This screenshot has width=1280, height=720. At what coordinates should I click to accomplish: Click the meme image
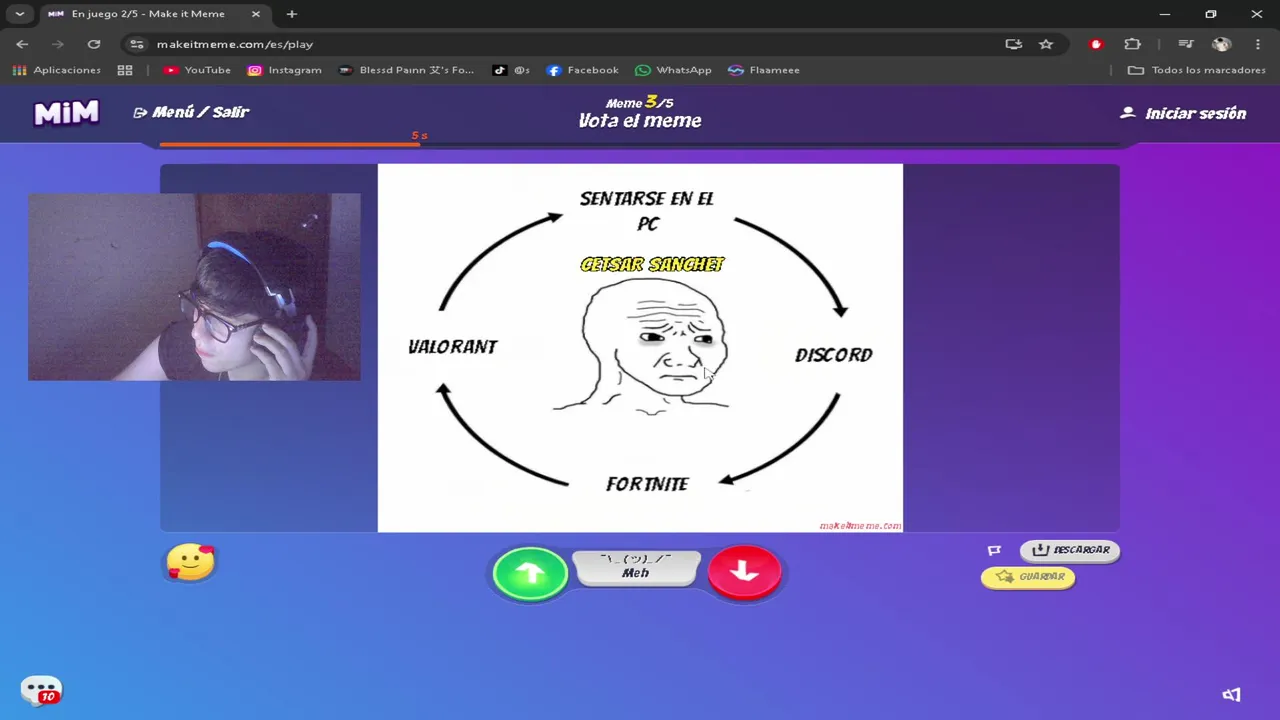pos(640,348)
